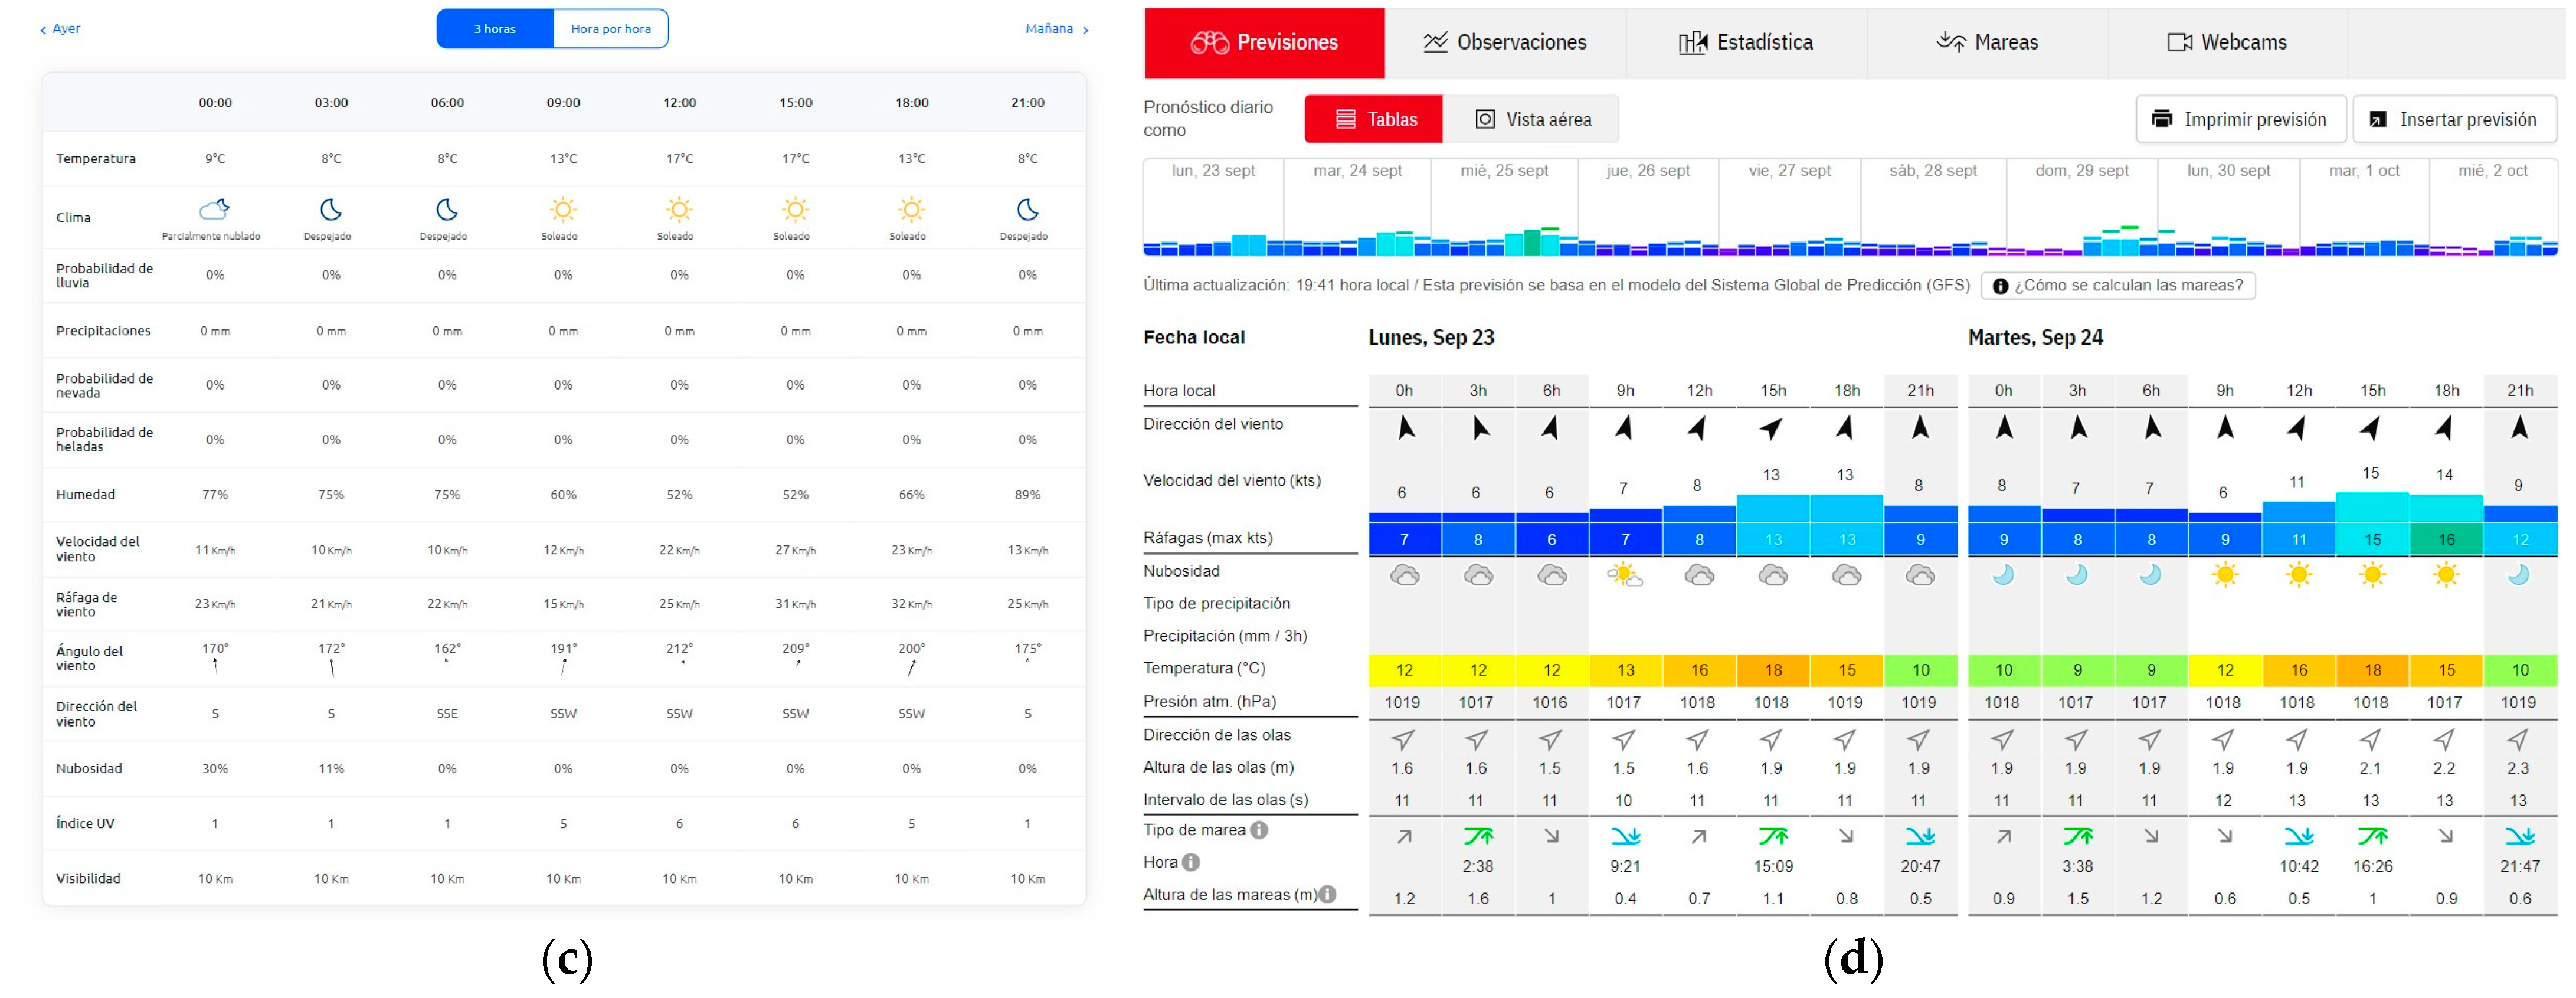
Task: Click info icon next to Tipo de marea
Action: (1259, 830)
